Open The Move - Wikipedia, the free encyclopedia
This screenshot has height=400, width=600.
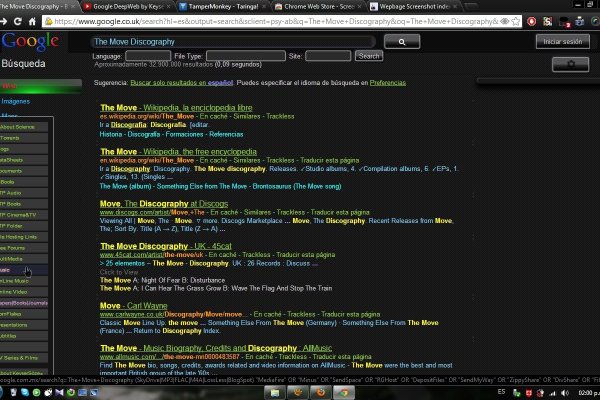[178, 152]
